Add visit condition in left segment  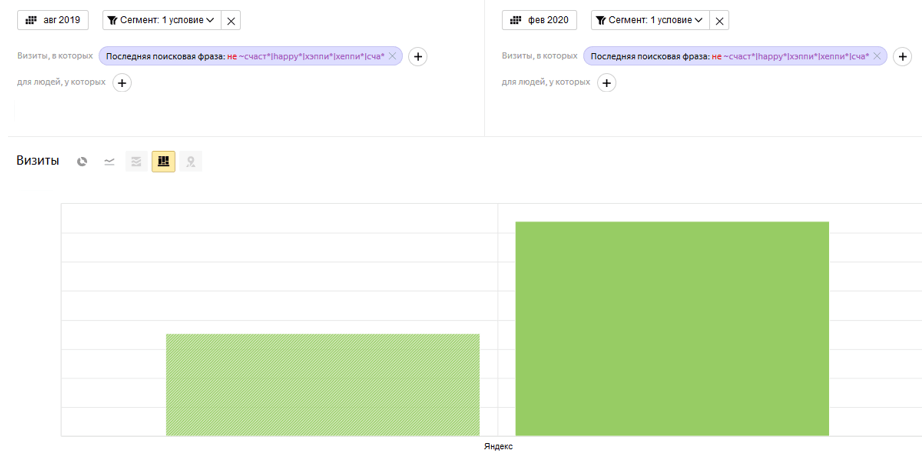coord(417,56)
